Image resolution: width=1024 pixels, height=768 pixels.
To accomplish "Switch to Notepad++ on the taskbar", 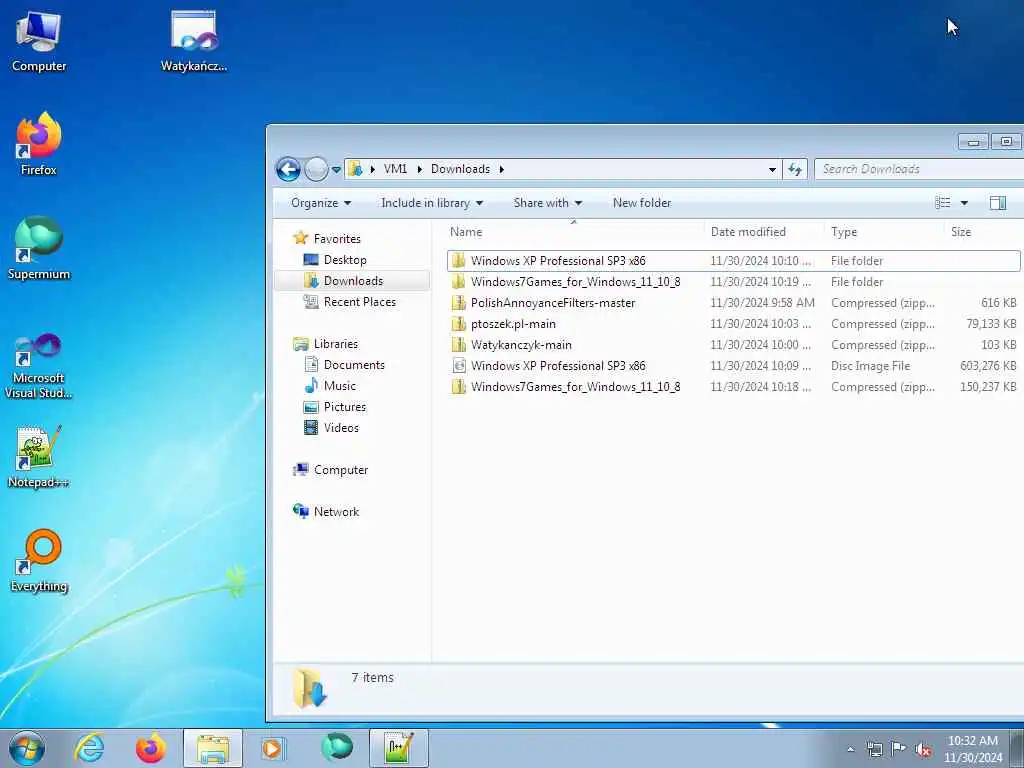I will (399, 748).
